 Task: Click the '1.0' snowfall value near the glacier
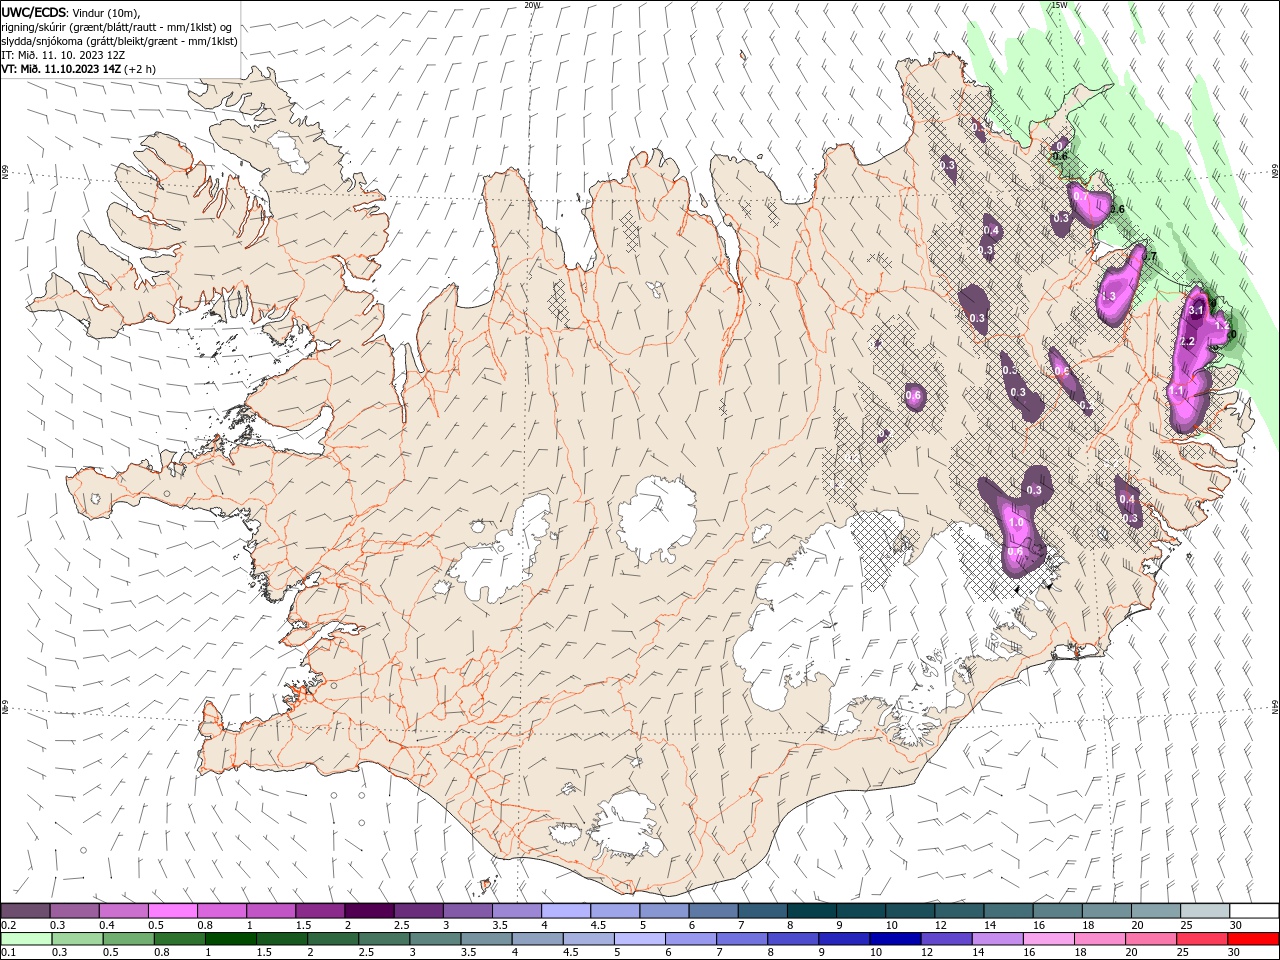click(1017, 523)
